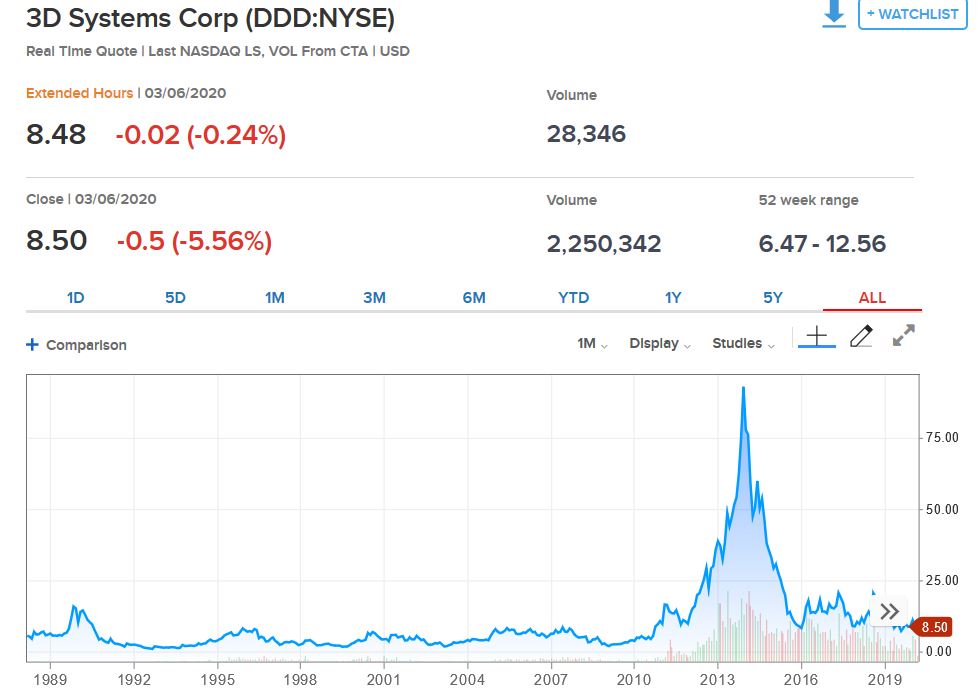Activate the pencil drawing tool
Image resolution: width=978 pixels, height=689 pixels.
[861, 337]
